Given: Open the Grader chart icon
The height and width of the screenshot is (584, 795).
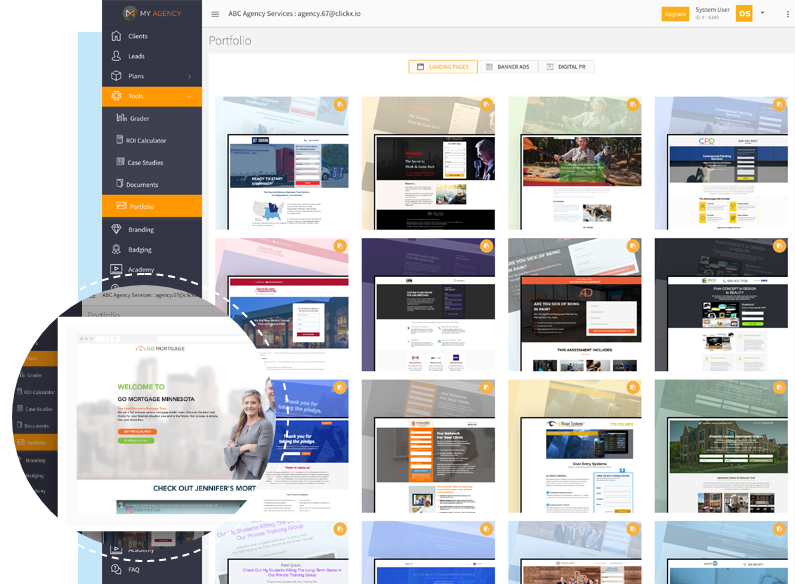Looking at the screenshot, I should tap(121, 118).
